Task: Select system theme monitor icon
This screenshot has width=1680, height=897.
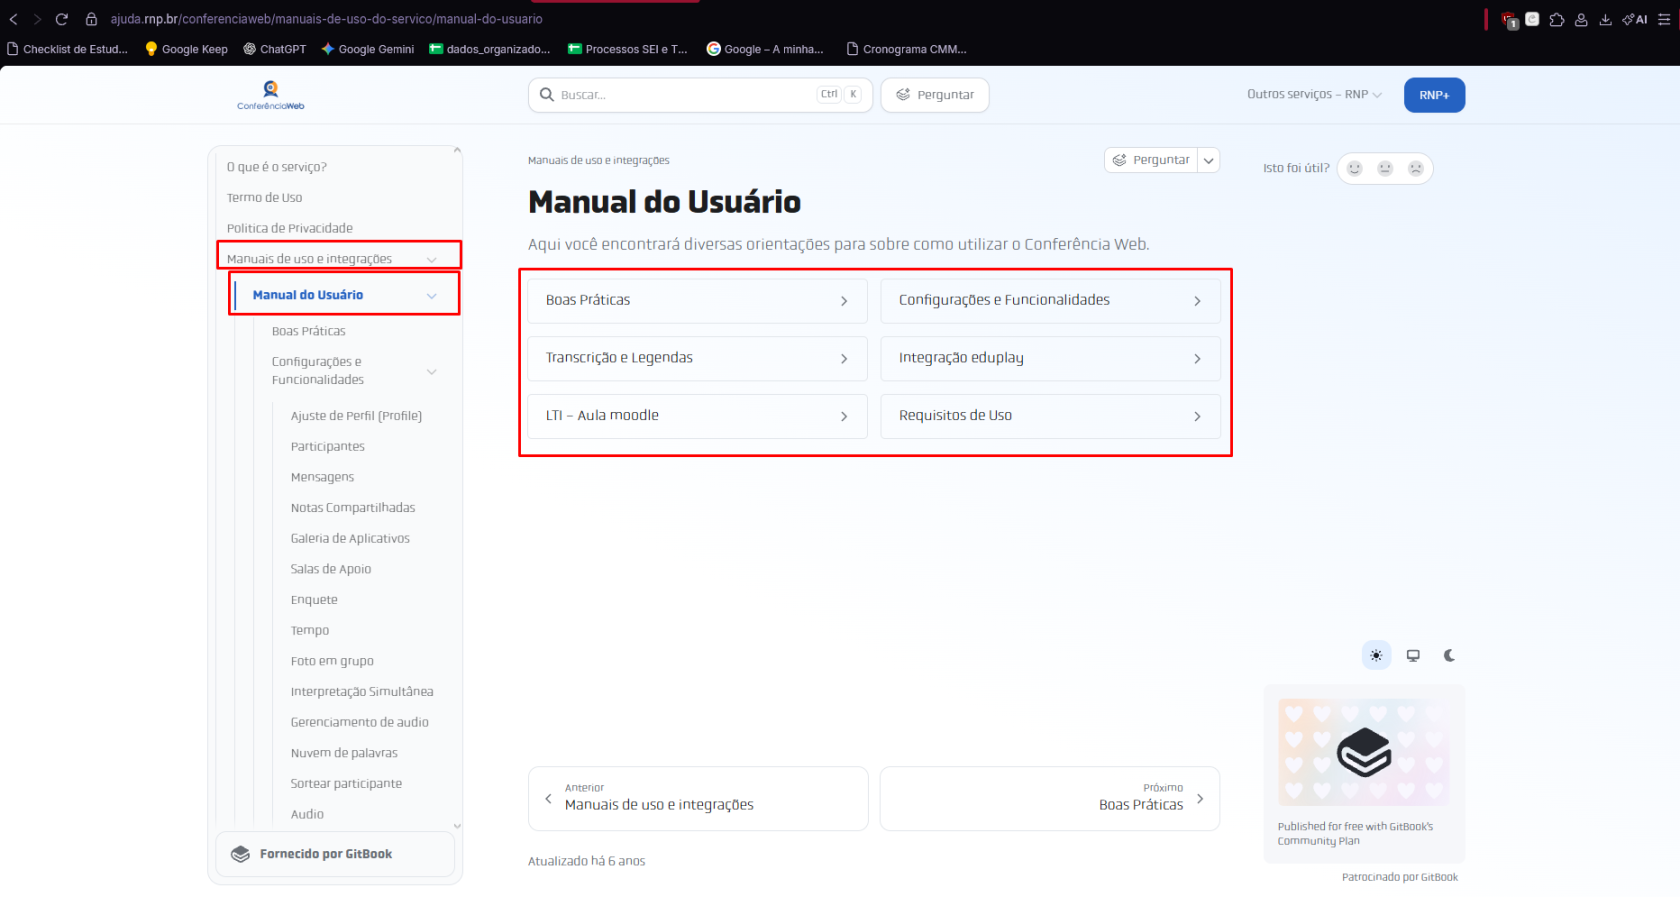Action: tap(1413, 656)
